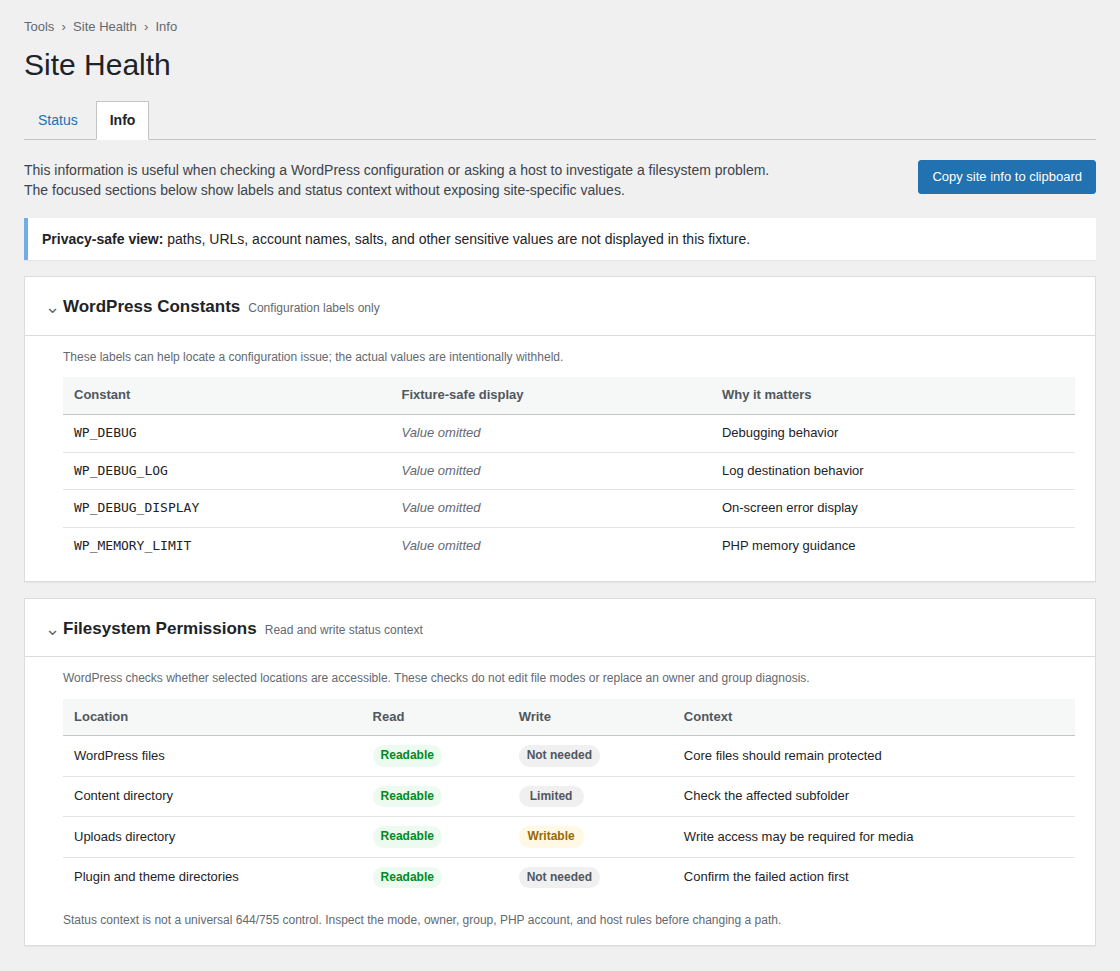The image size is (1120, 971).
Task: Click the Writable badge for Uploads directory
Action: [551, 836]
